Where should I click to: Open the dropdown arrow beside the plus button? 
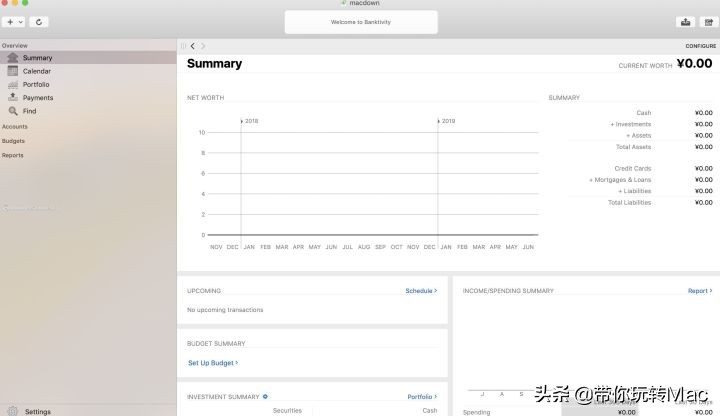21,22
